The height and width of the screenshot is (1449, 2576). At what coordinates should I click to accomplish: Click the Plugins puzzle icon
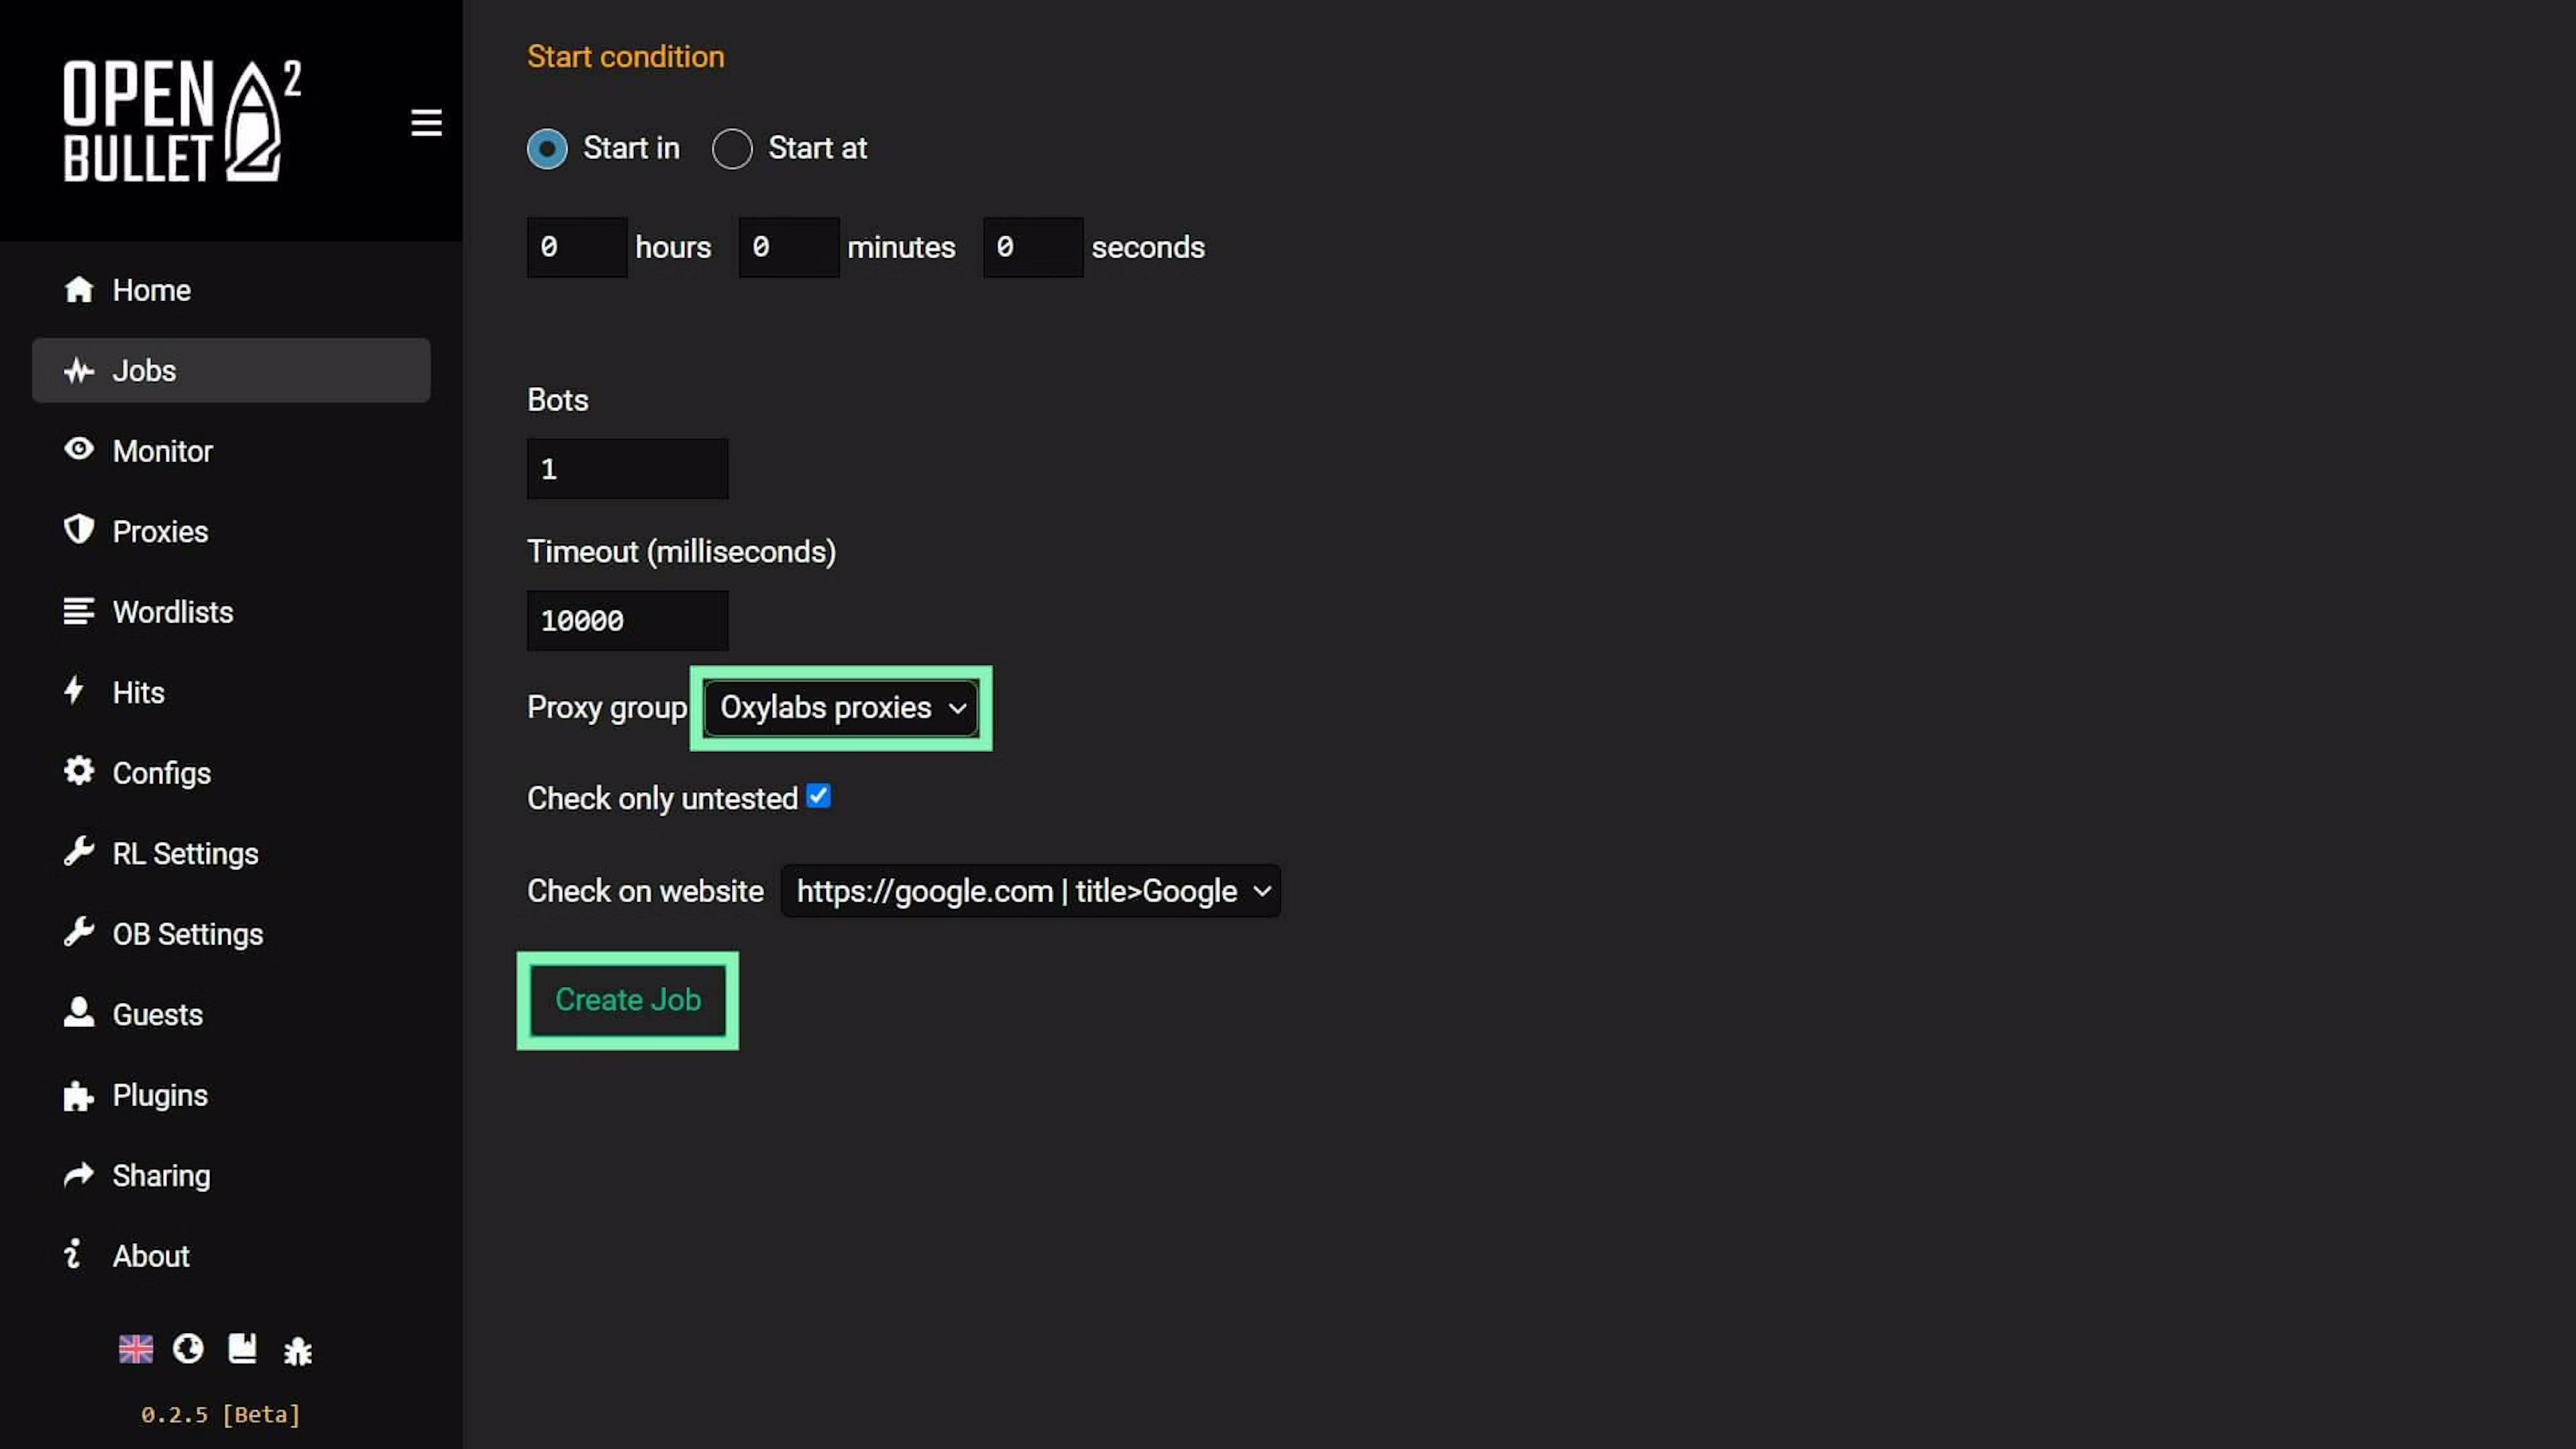pyautogui.click(x=79, y=1096)
